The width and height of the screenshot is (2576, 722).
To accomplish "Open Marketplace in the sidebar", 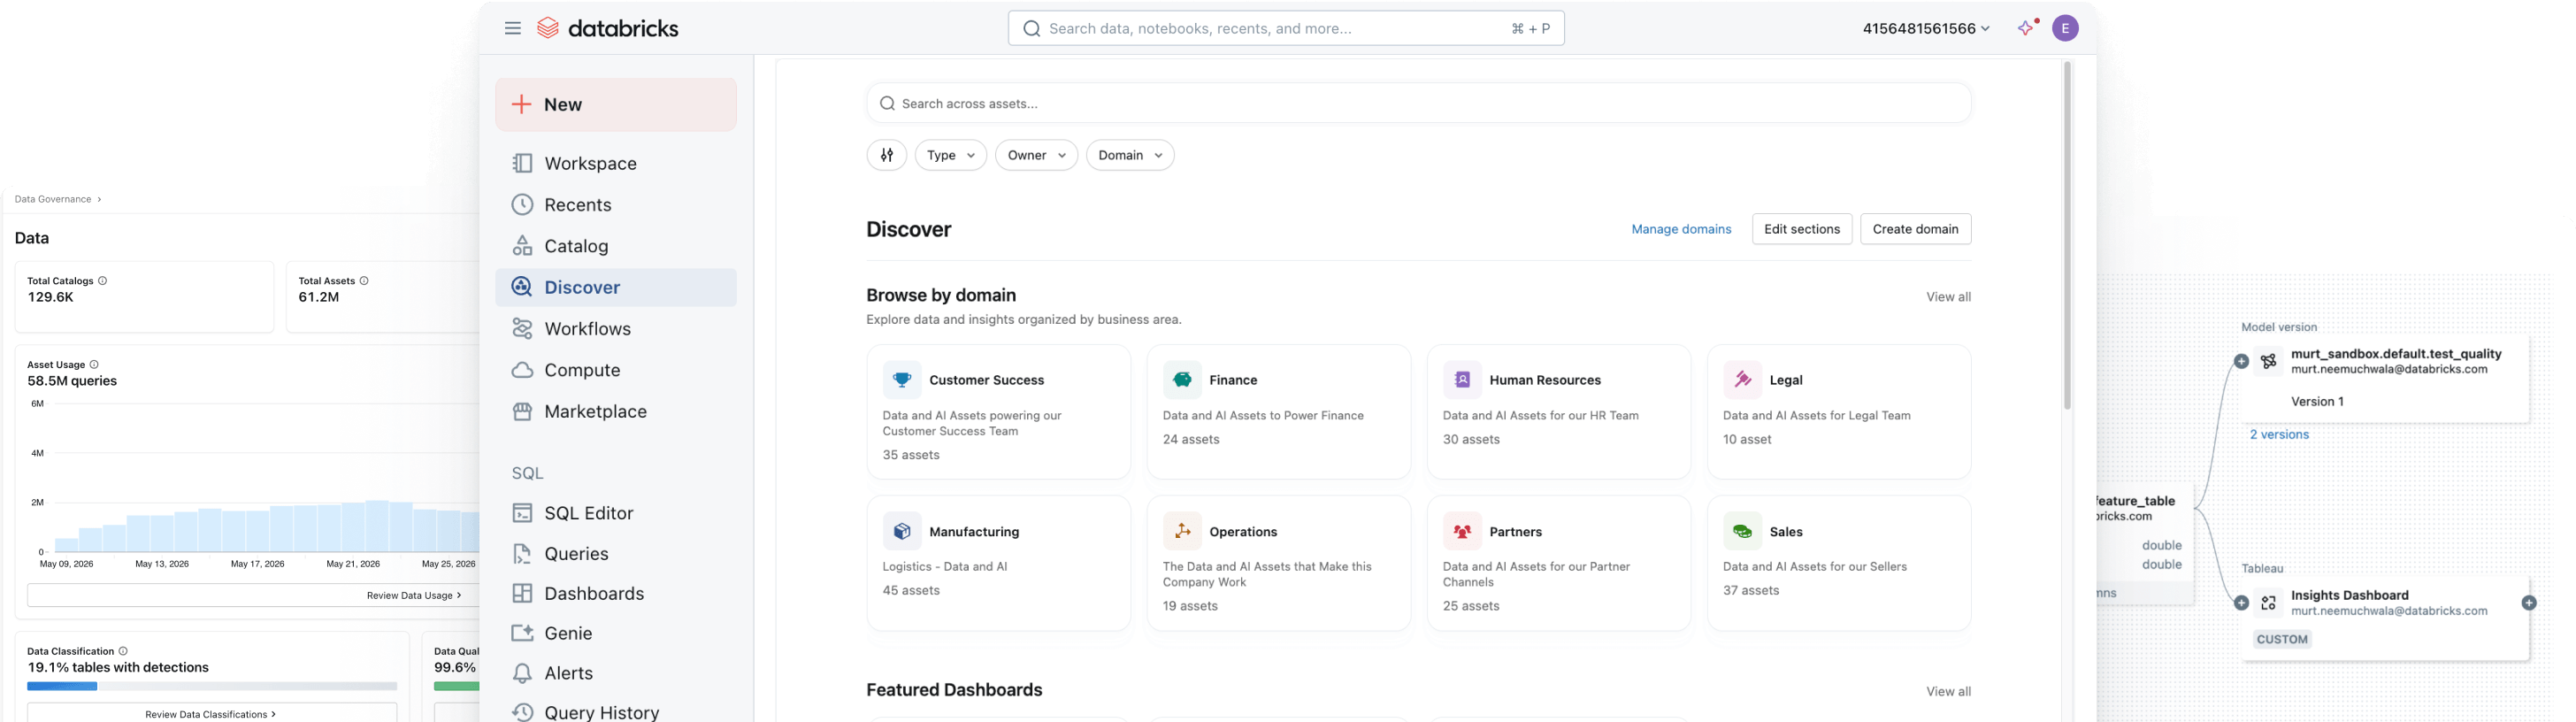I will (x=616, y=411).
